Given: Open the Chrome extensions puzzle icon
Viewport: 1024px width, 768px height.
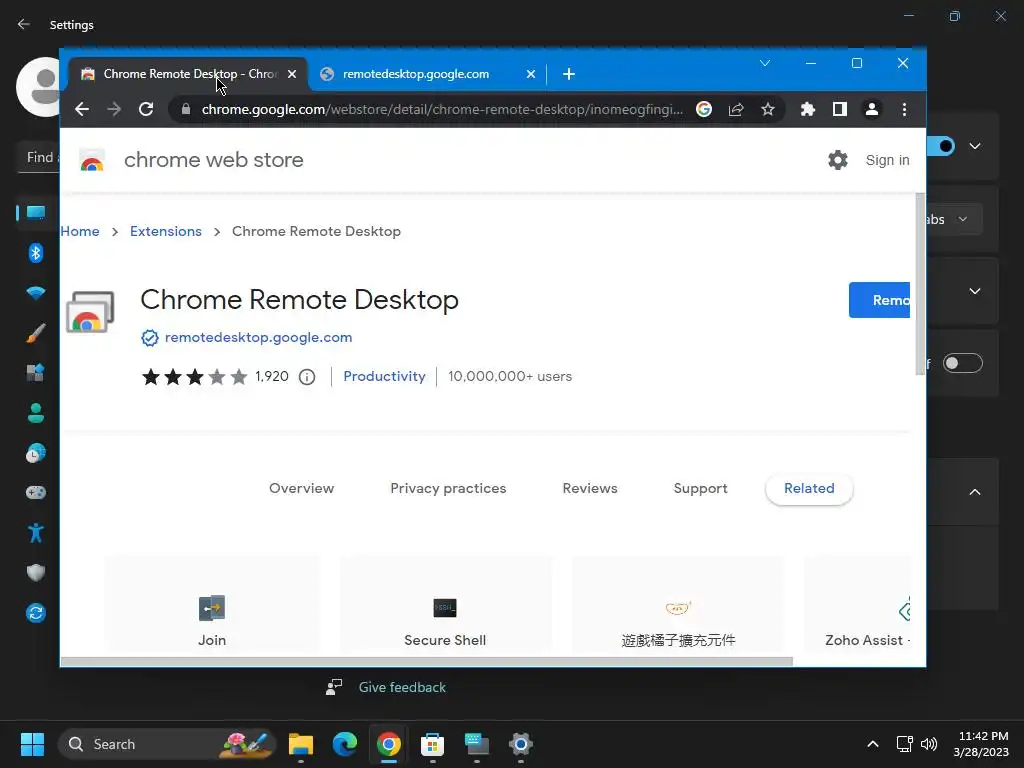Looking at the screenshot, I should (808, 109).
